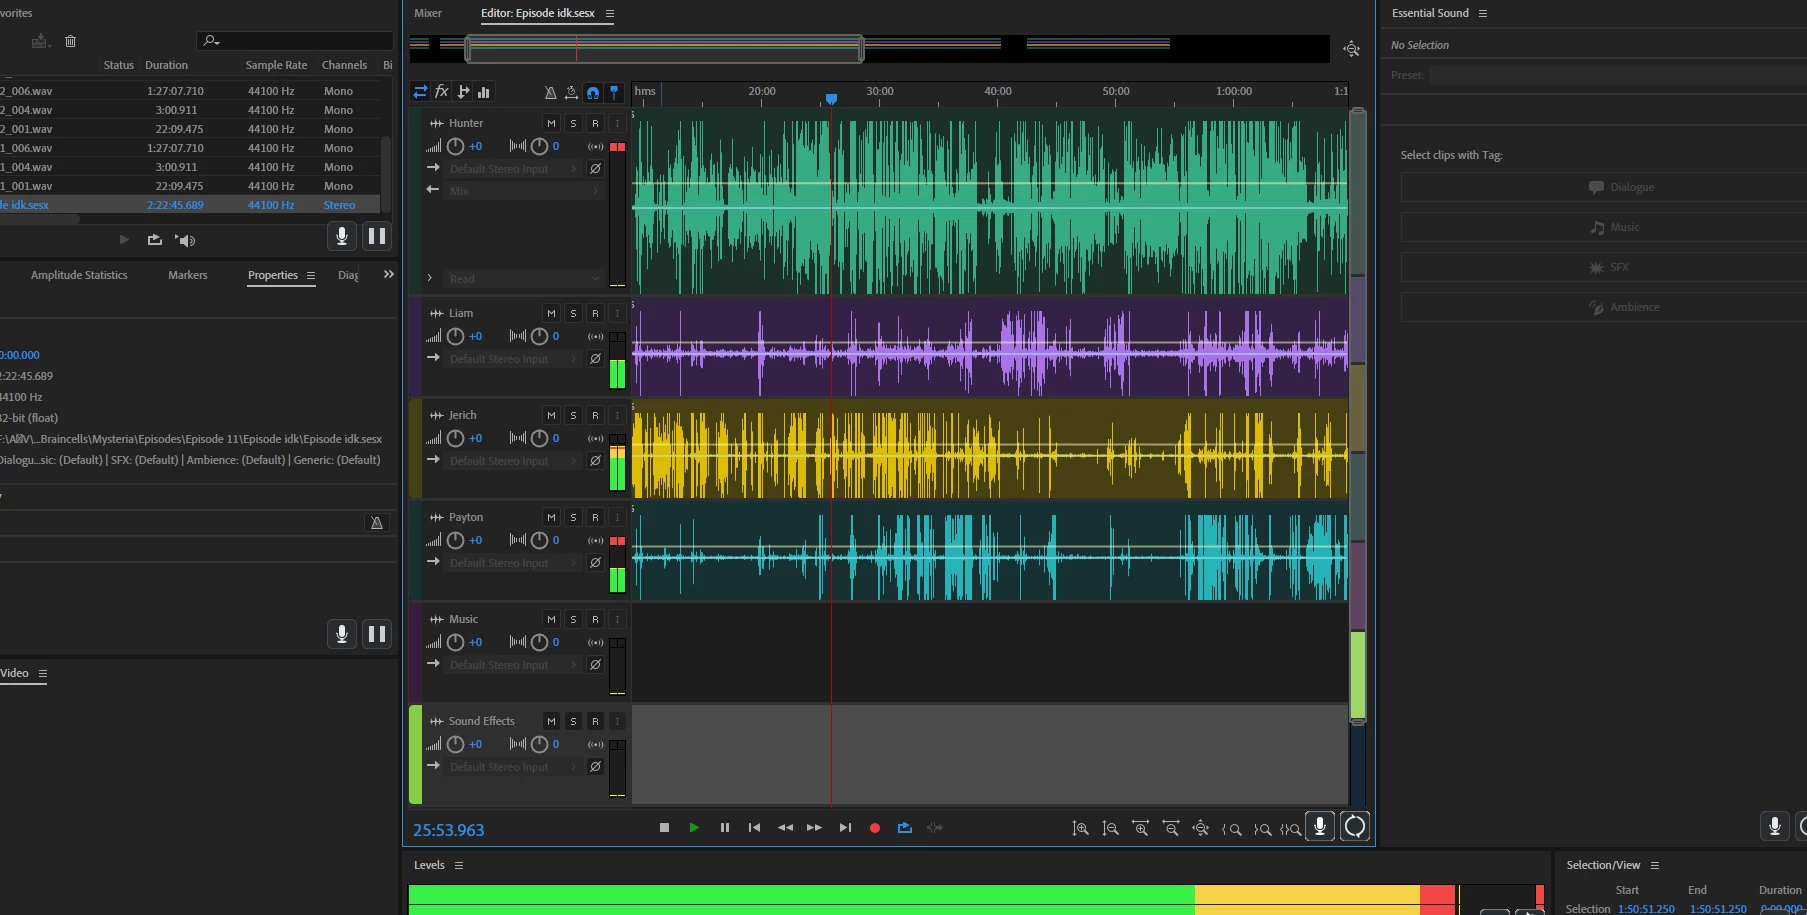This screenshot has height=915, width=1807.
Task: Solo the Liam track
Action: point(573,313)
